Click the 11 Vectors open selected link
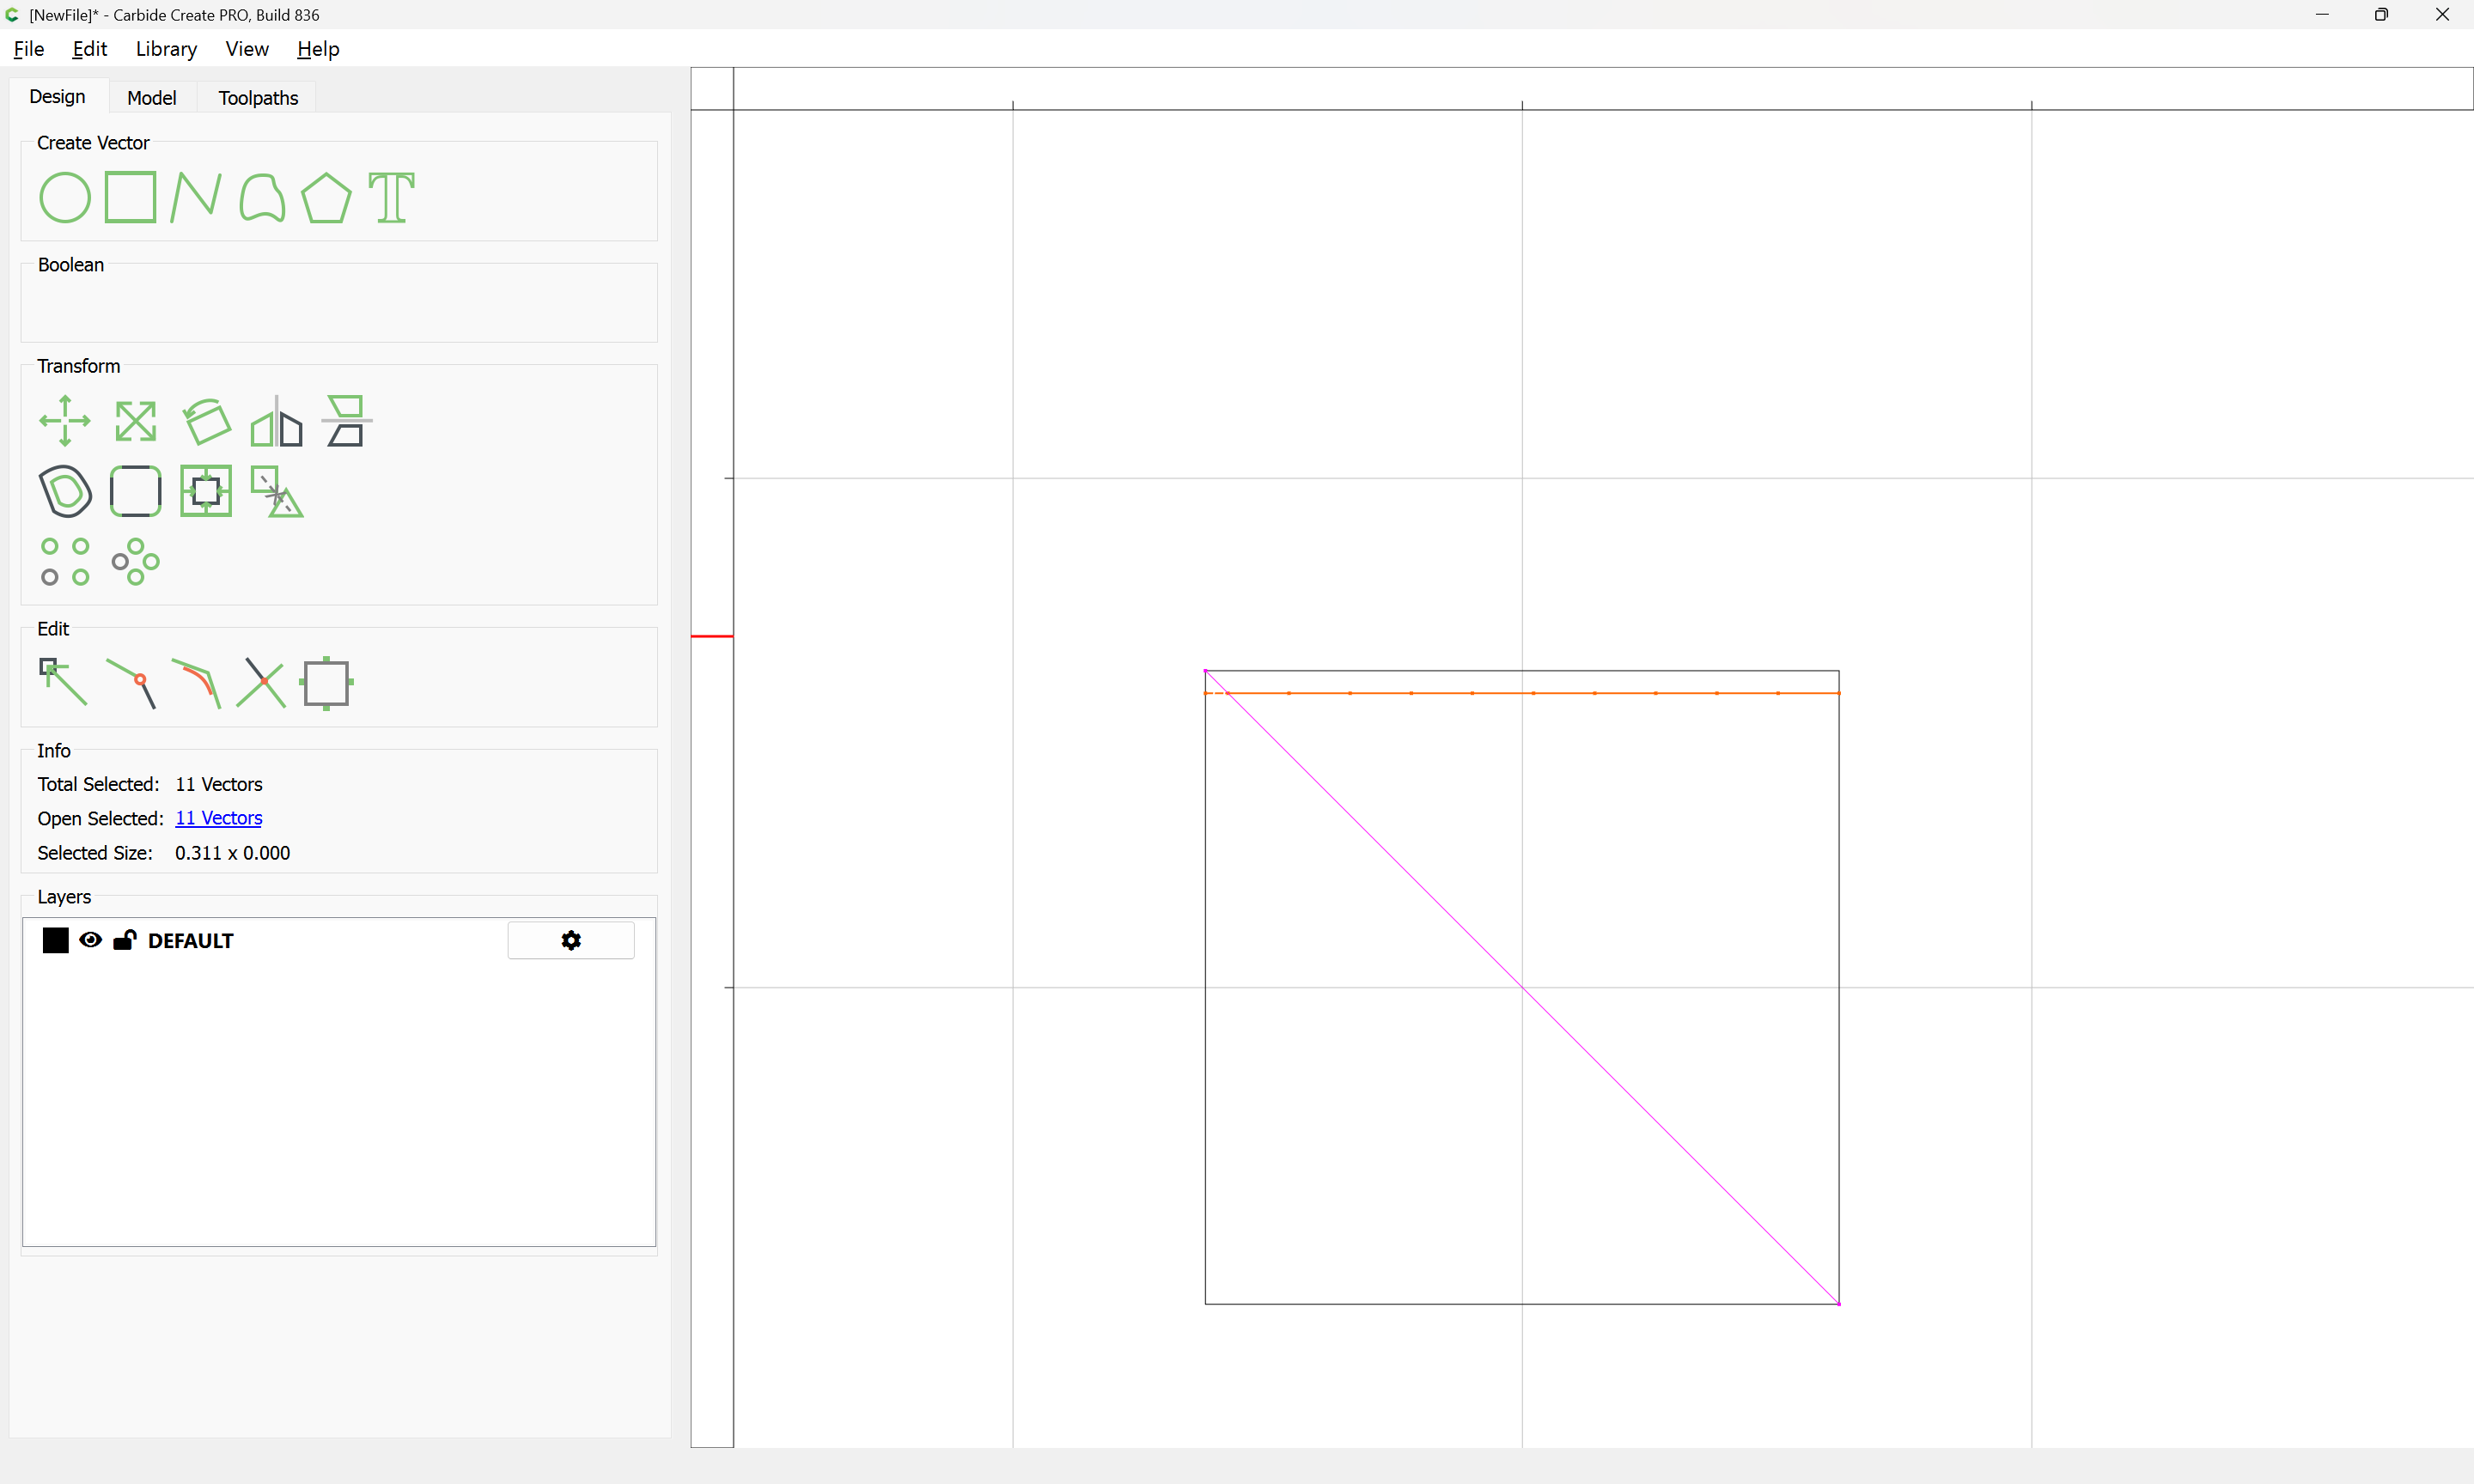The image size is (2474, 1484). [x=218, y=818]
